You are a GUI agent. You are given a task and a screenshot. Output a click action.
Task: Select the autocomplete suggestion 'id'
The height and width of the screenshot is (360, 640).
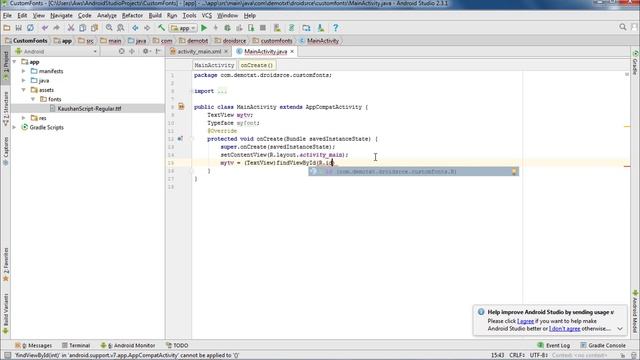pos(413,171)
